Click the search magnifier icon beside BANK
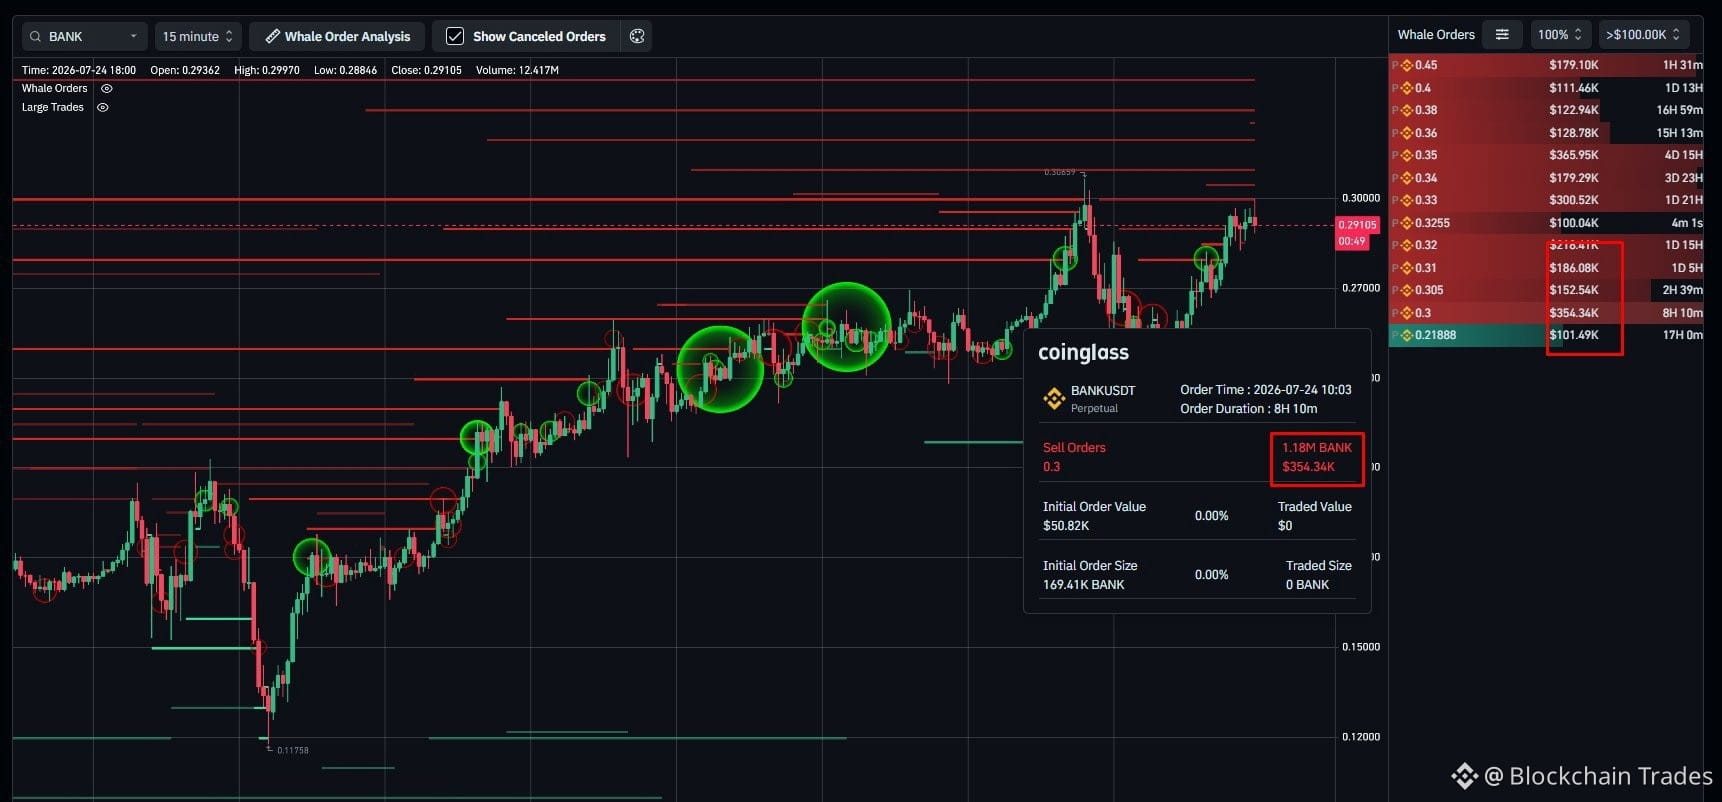Screen dimensions: 1722x802 [x=36, y=37]
